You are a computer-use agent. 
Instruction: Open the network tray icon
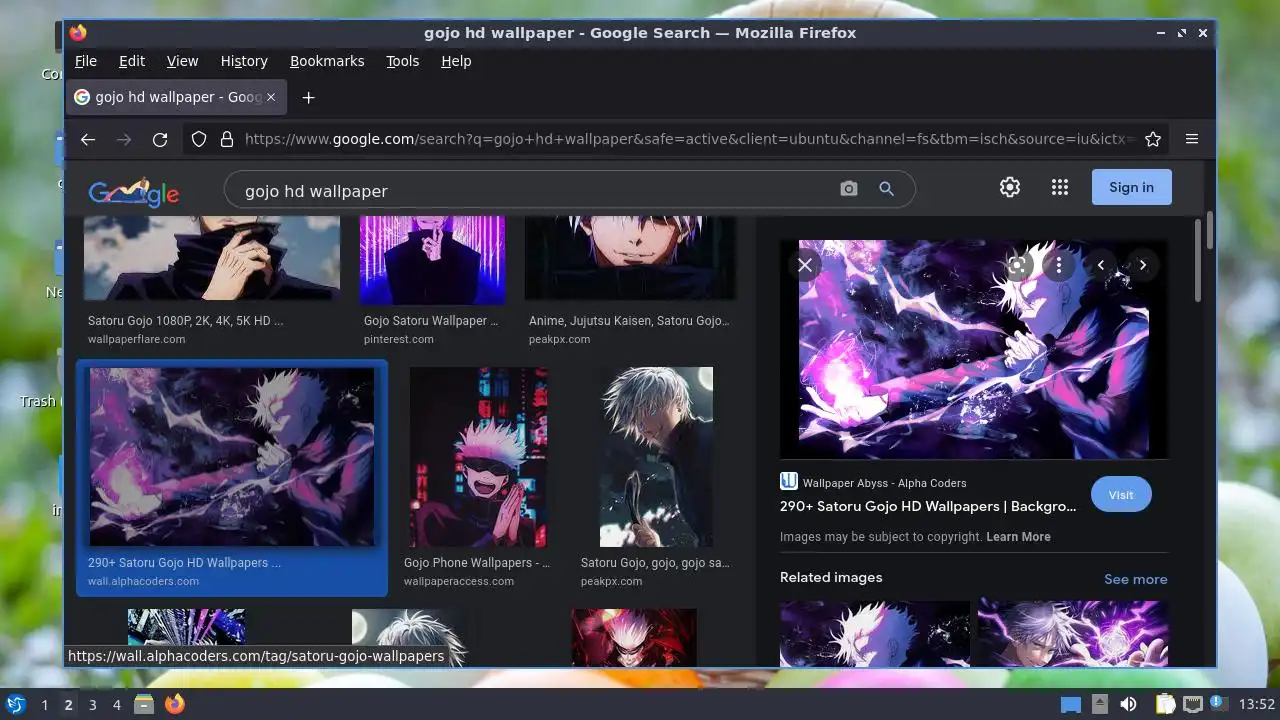(x=1192, y=704)
